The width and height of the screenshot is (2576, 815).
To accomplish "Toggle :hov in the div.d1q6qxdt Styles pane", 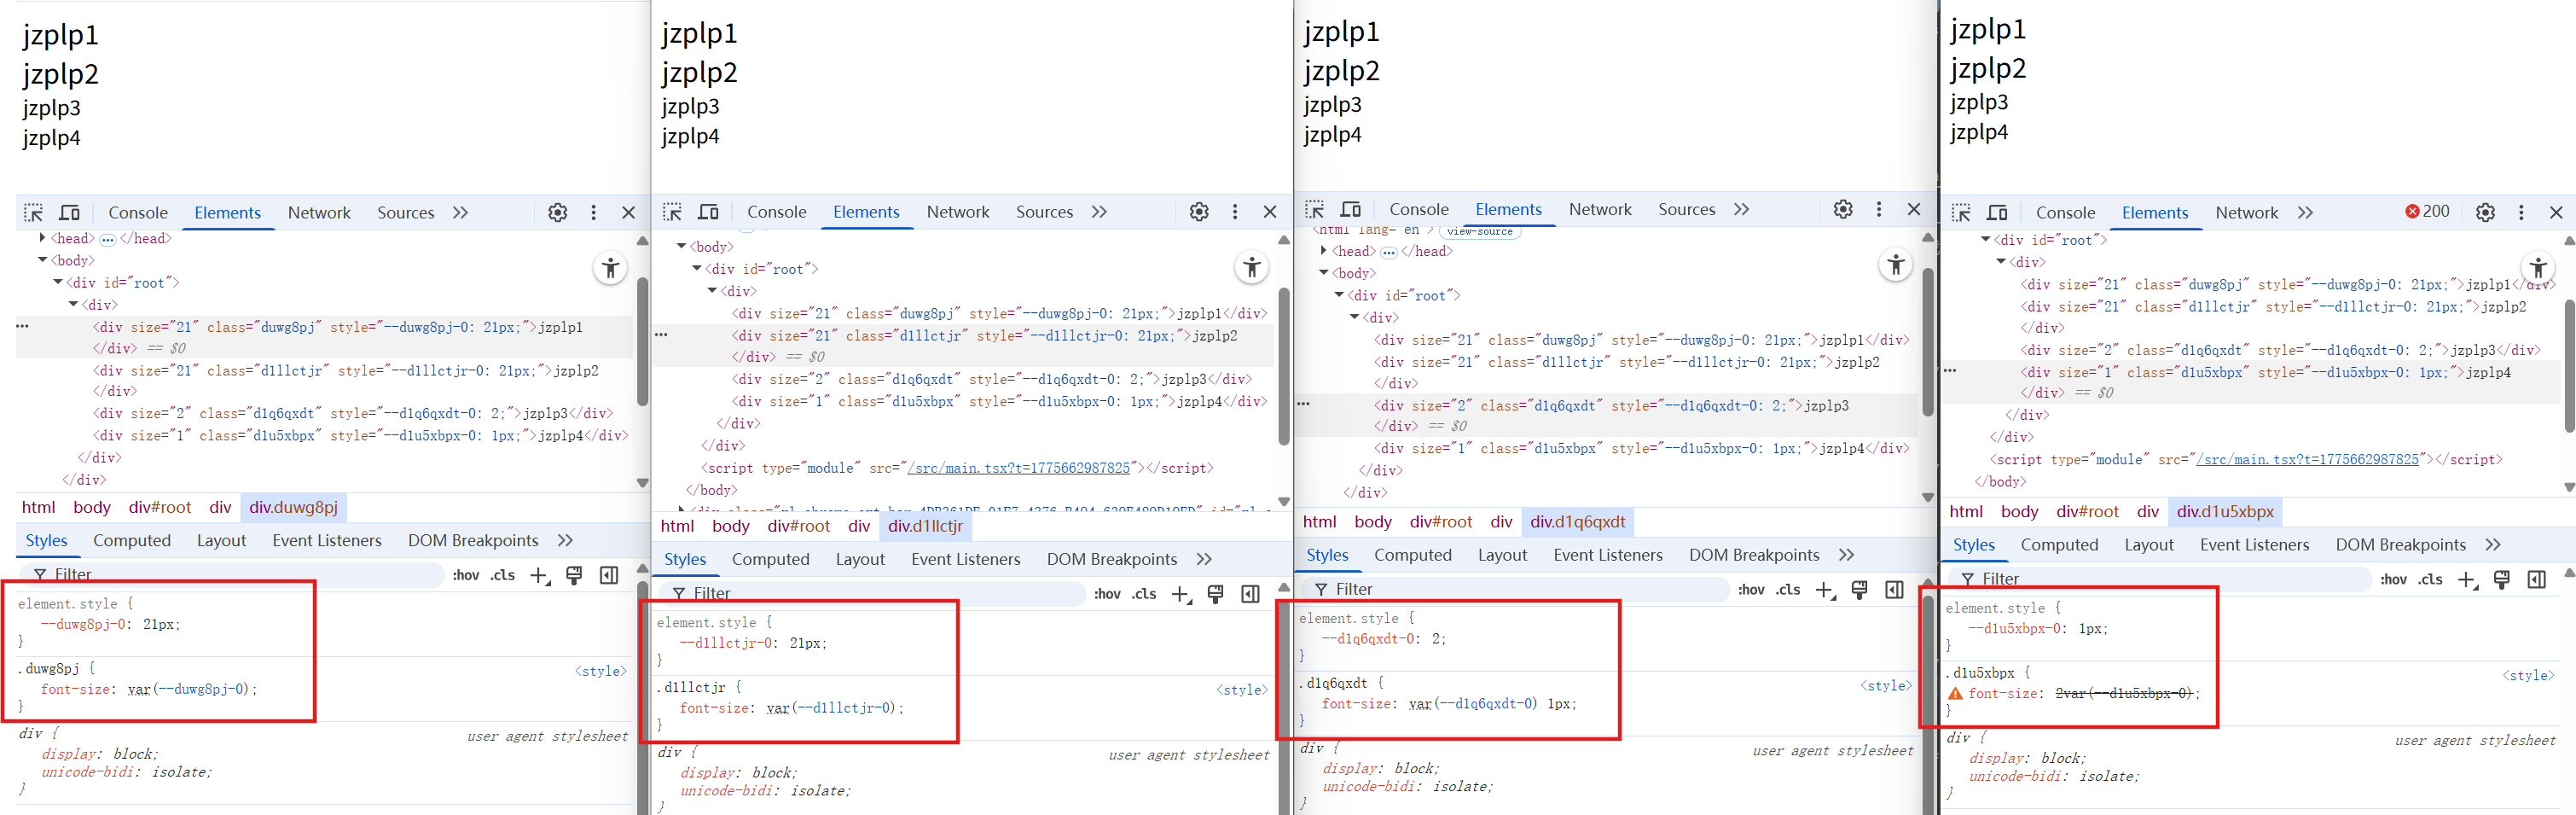I will coord(1750,590).
